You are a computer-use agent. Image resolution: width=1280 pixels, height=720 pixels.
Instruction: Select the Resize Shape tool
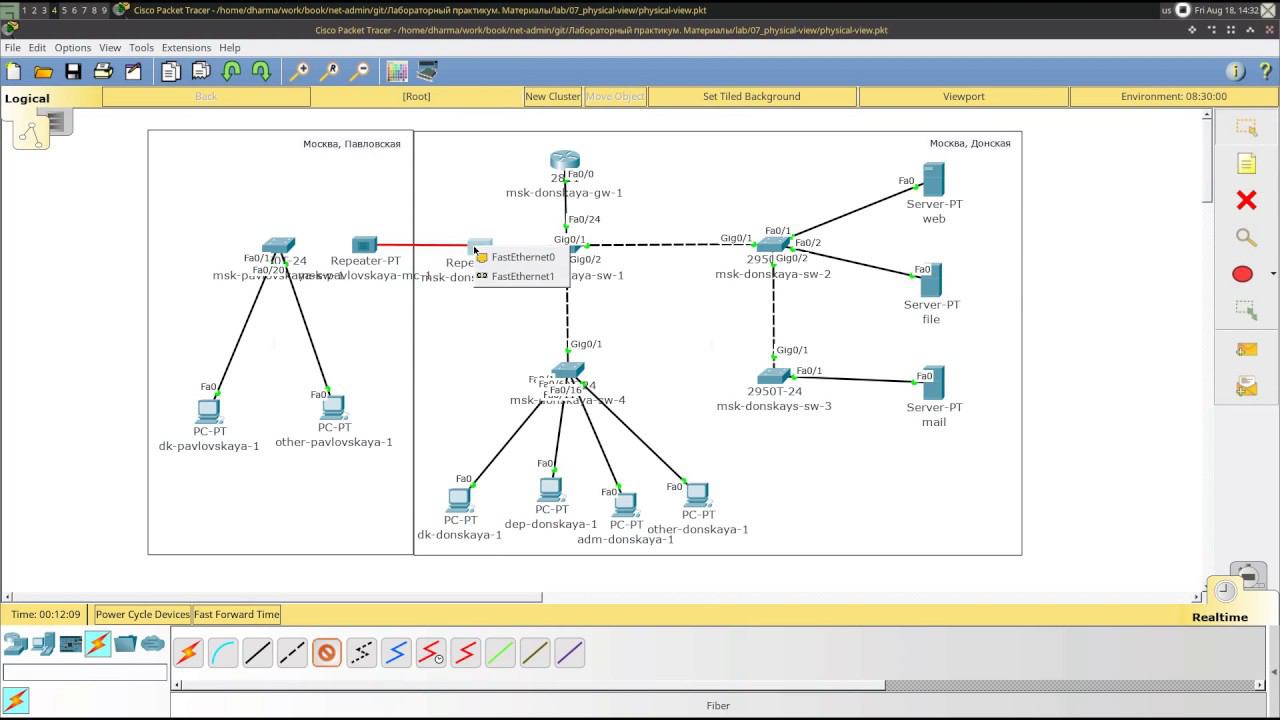click(1246, 311)
